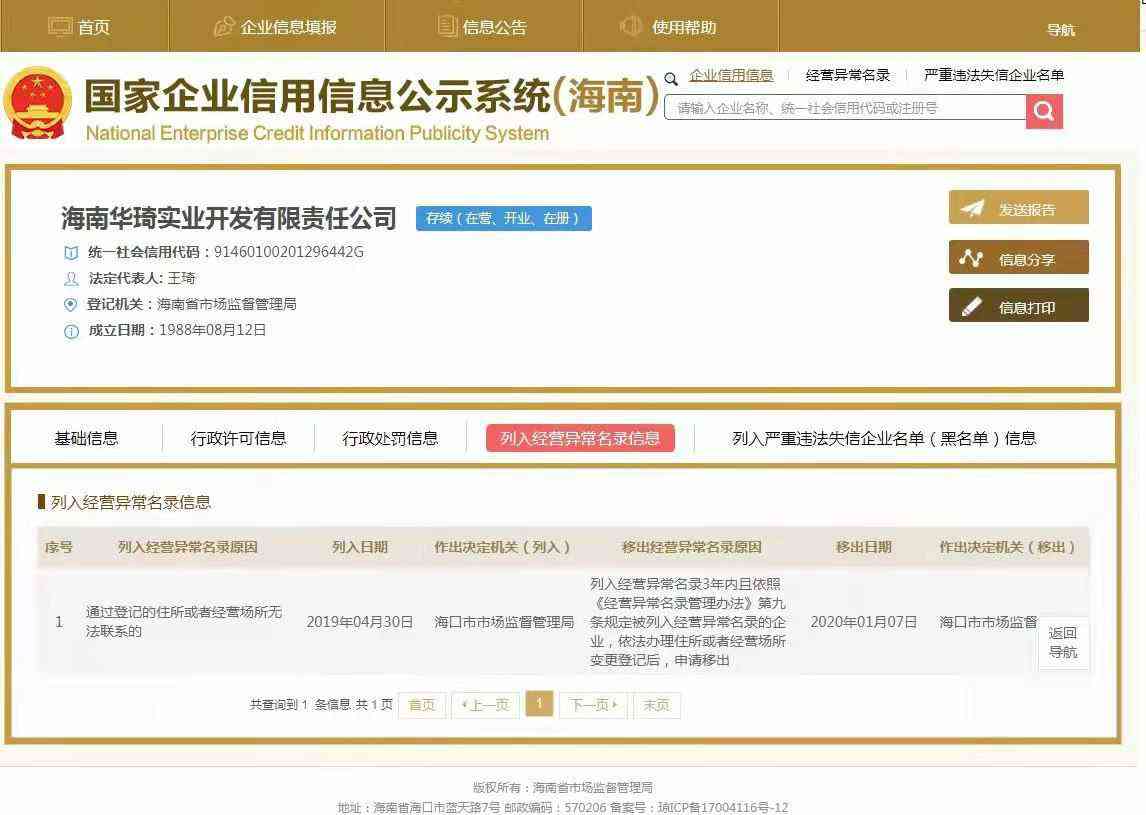The width and height of the screenshot is (1146, 815).
Task: Go to 下一页 in pagination
Action: click(x=593, y=705)
